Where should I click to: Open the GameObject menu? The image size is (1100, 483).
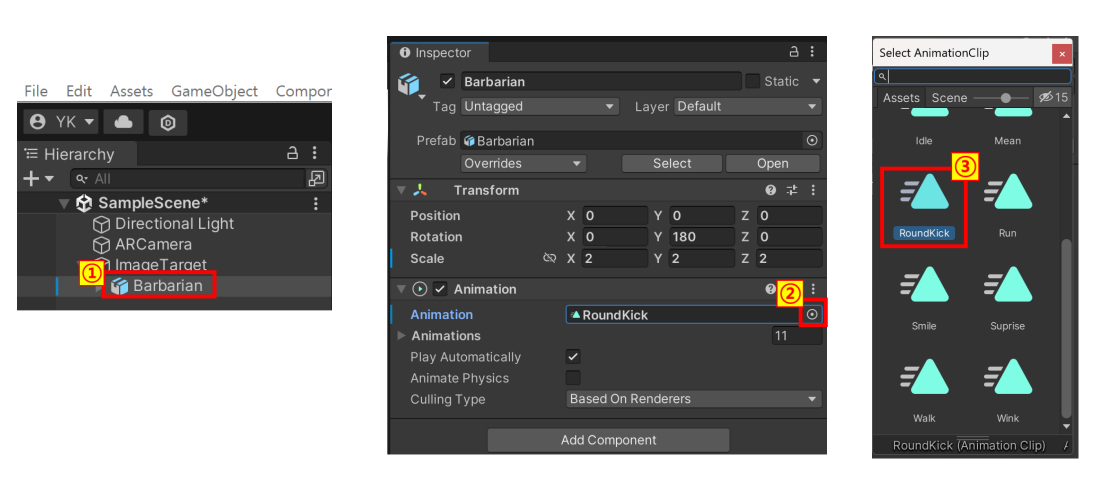tap(215, 91)
